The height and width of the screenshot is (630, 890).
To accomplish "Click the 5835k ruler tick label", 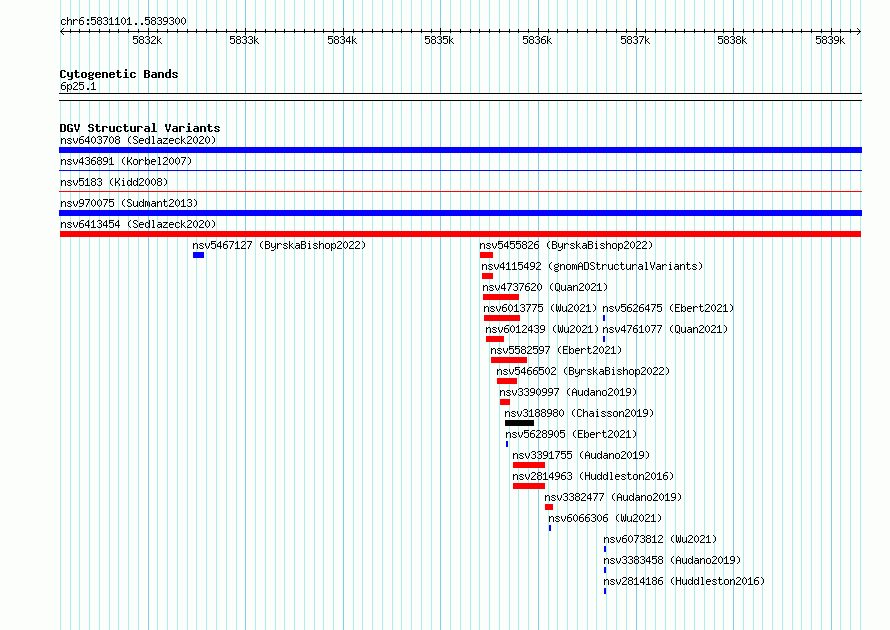I will pyautogui.click(x=439, y=40).
